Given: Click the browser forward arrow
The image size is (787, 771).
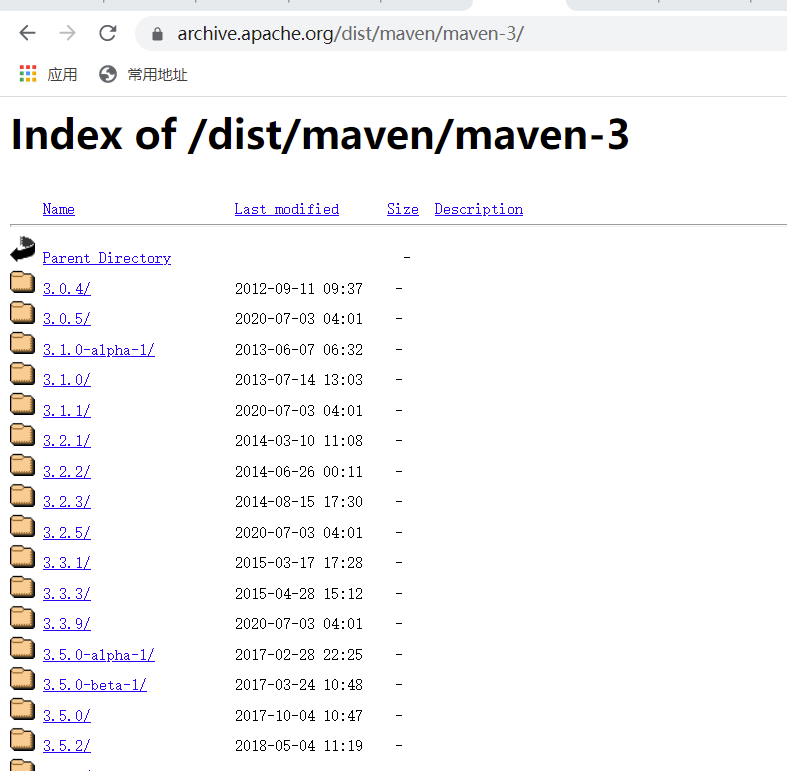Looking at the screenshot, I should [67, 34].
